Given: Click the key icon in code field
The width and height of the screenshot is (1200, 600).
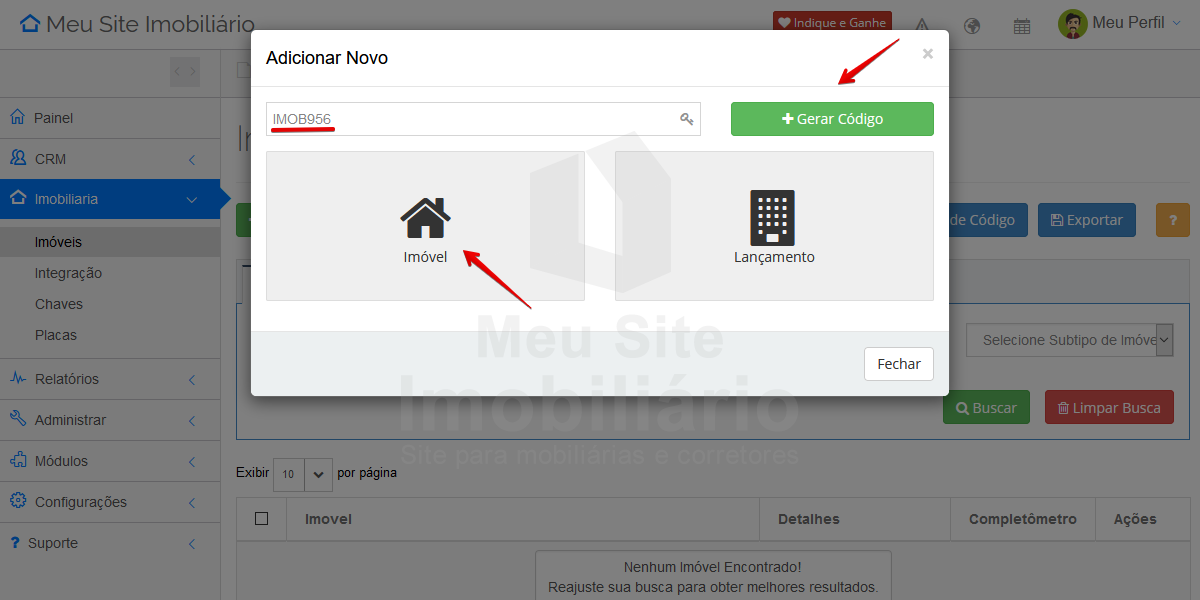Looking at the screenshot, I should click(x=687, y=119).
